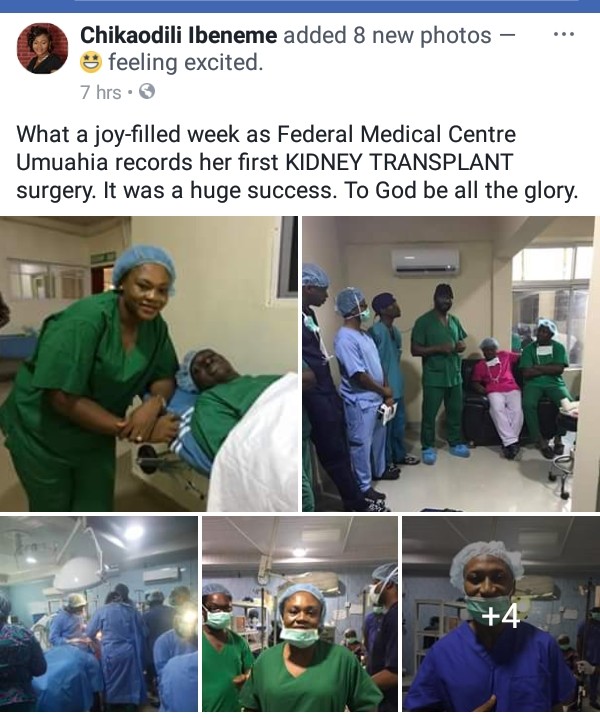600x718 pixels.
Task: Tap the seated person in pink scrubs
Action: coord(498,396)
